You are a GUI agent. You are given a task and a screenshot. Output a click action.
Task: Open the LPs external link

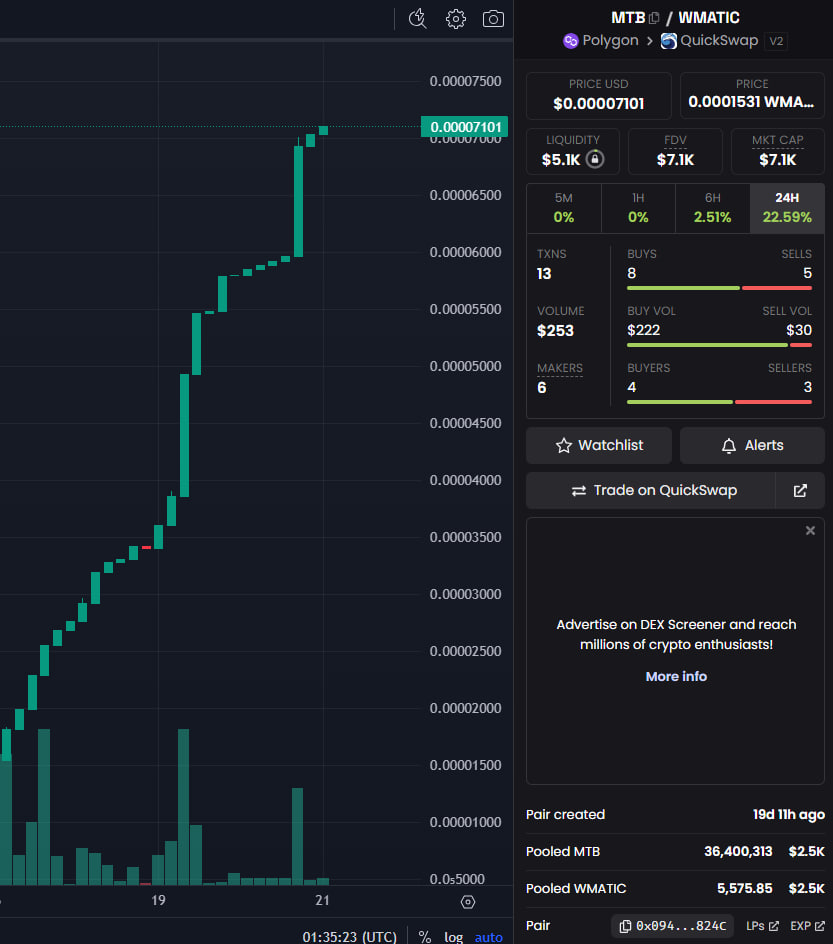pyautogui.click(x=763, y=926)
